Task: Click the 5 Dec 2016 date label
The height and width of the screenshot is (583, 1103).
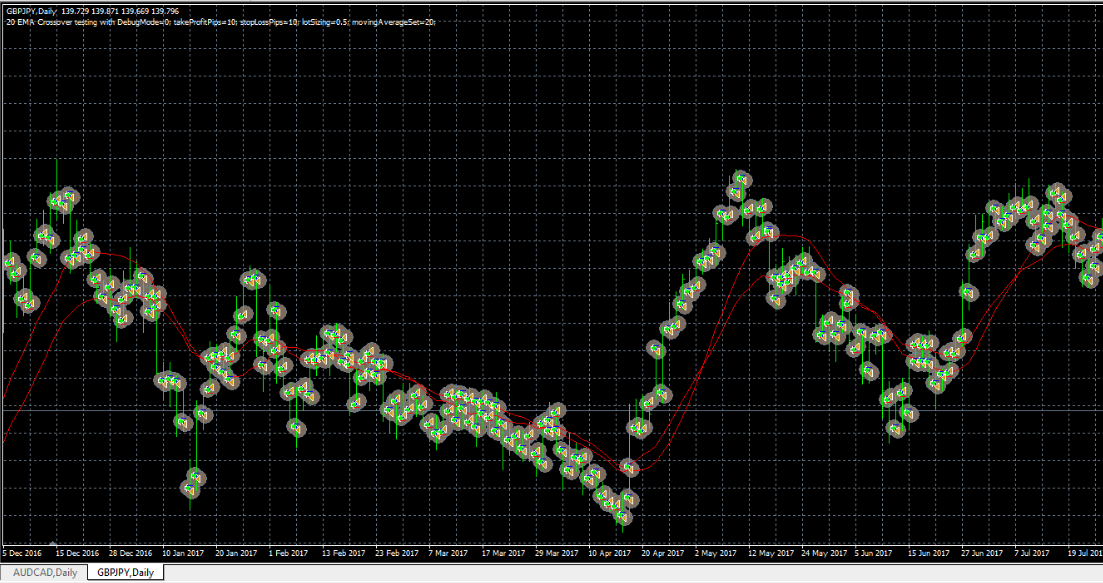Action: click(x=23, y=553)
